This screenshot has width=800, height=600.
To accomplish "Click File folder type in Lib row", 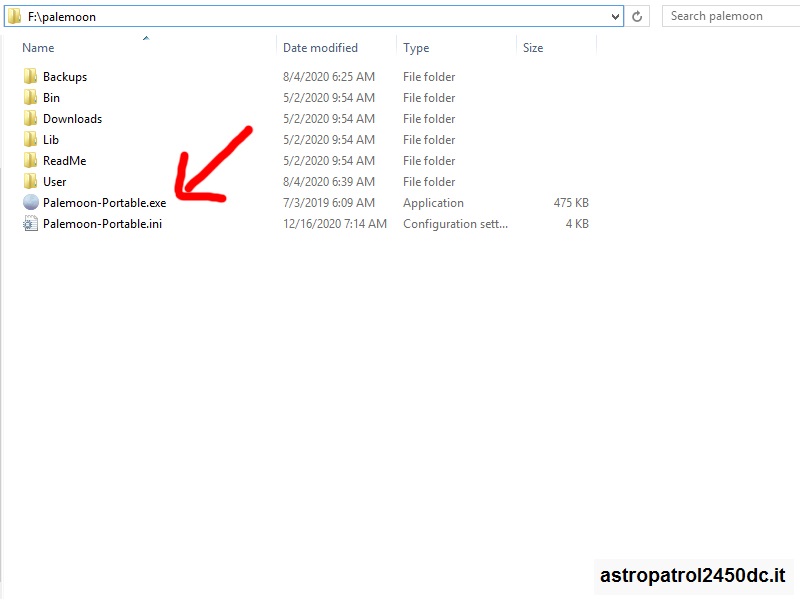I will click(x=429, y=139).
